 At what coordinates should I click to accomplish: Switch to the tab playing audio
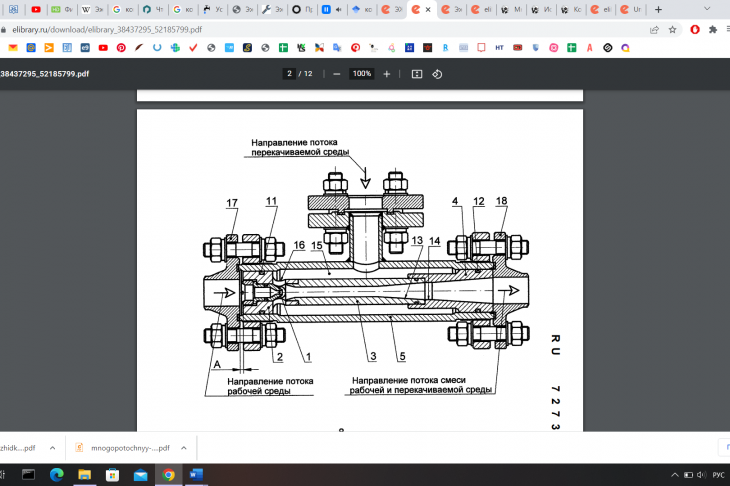point(332,9)
